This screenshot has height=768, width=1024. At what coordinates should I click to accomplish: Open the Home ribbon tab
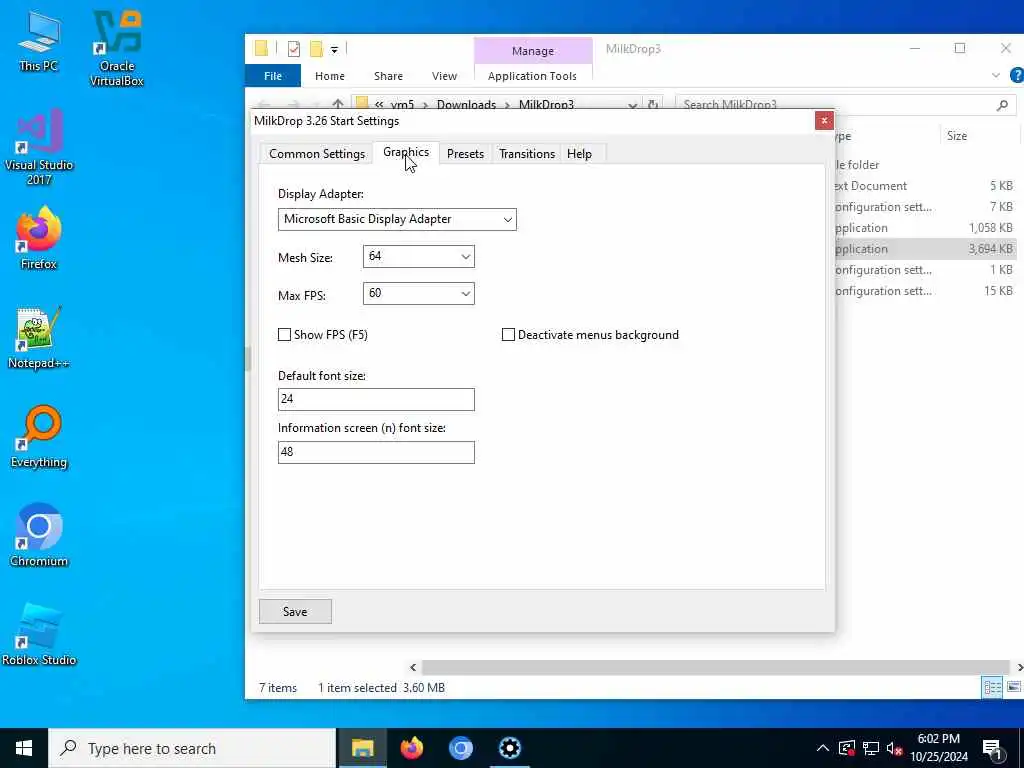click(330, 76)
